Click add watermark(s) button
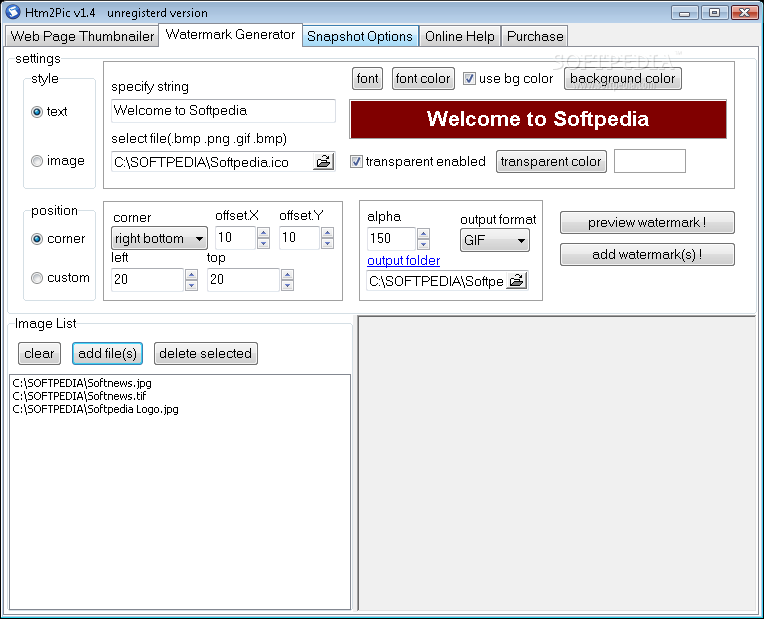This screenshot has height=619, width=764. click(647, 254)
